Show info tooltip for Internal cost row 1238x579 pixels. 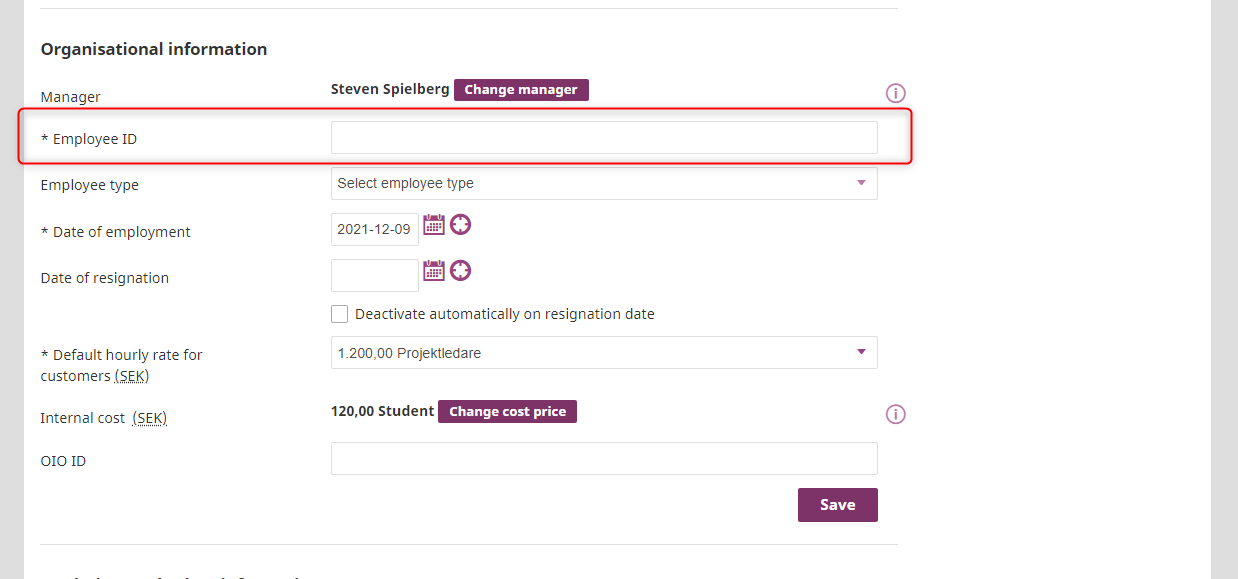896,414
